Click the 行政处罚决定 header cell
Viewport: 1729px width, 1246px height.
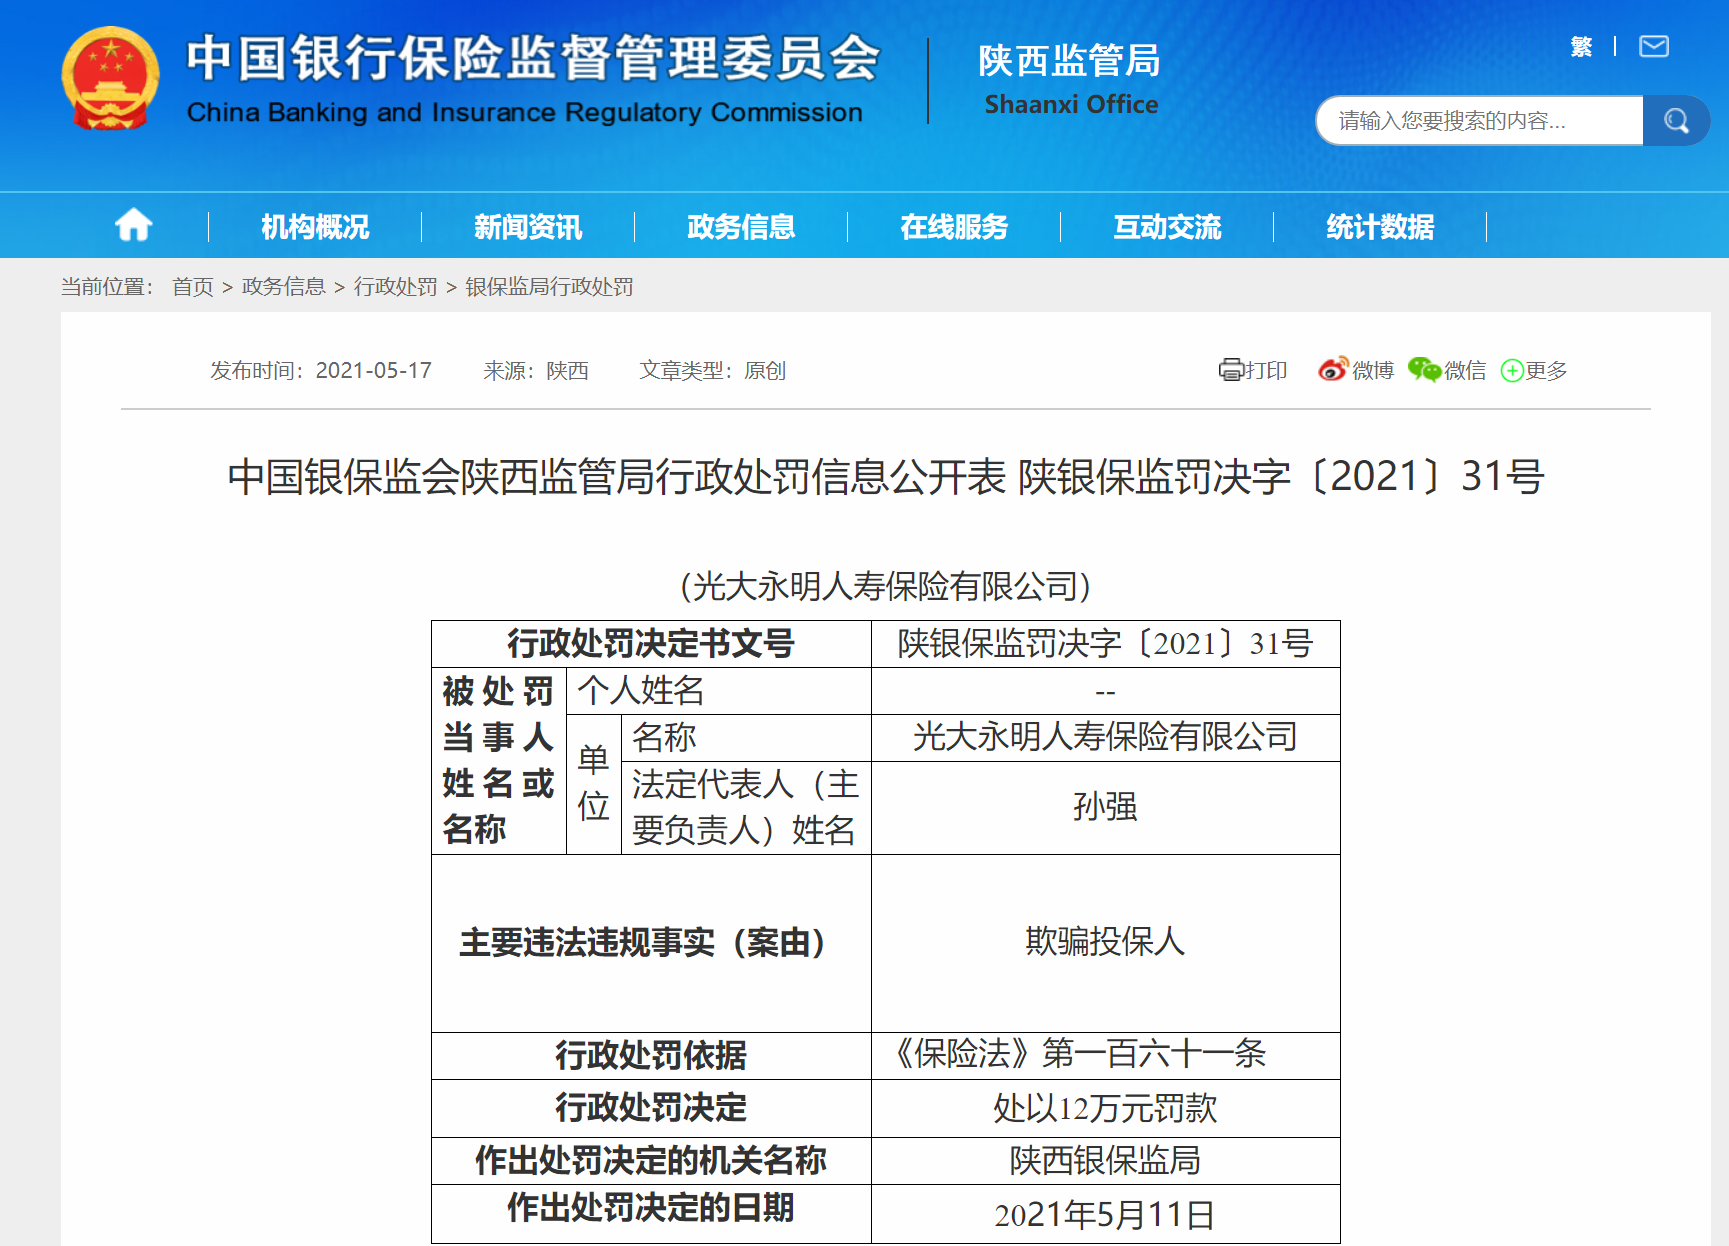click(651, 1108)
